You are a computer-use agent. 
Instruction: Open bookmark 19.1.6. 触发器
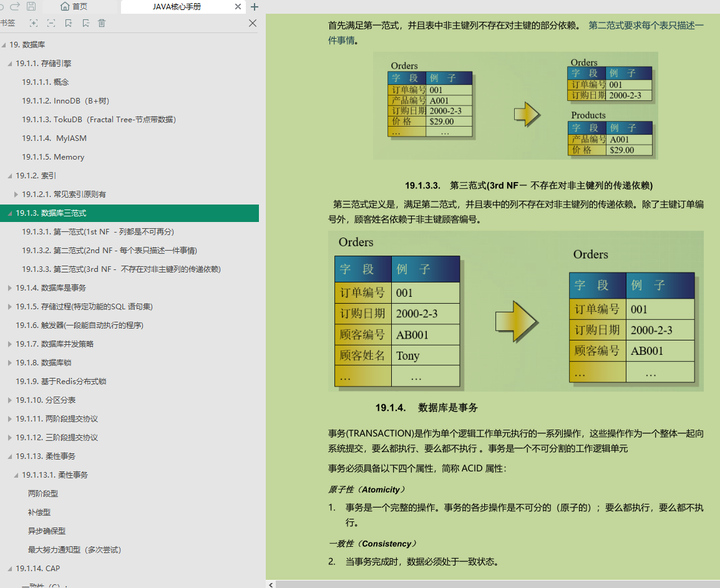[79, 325]
